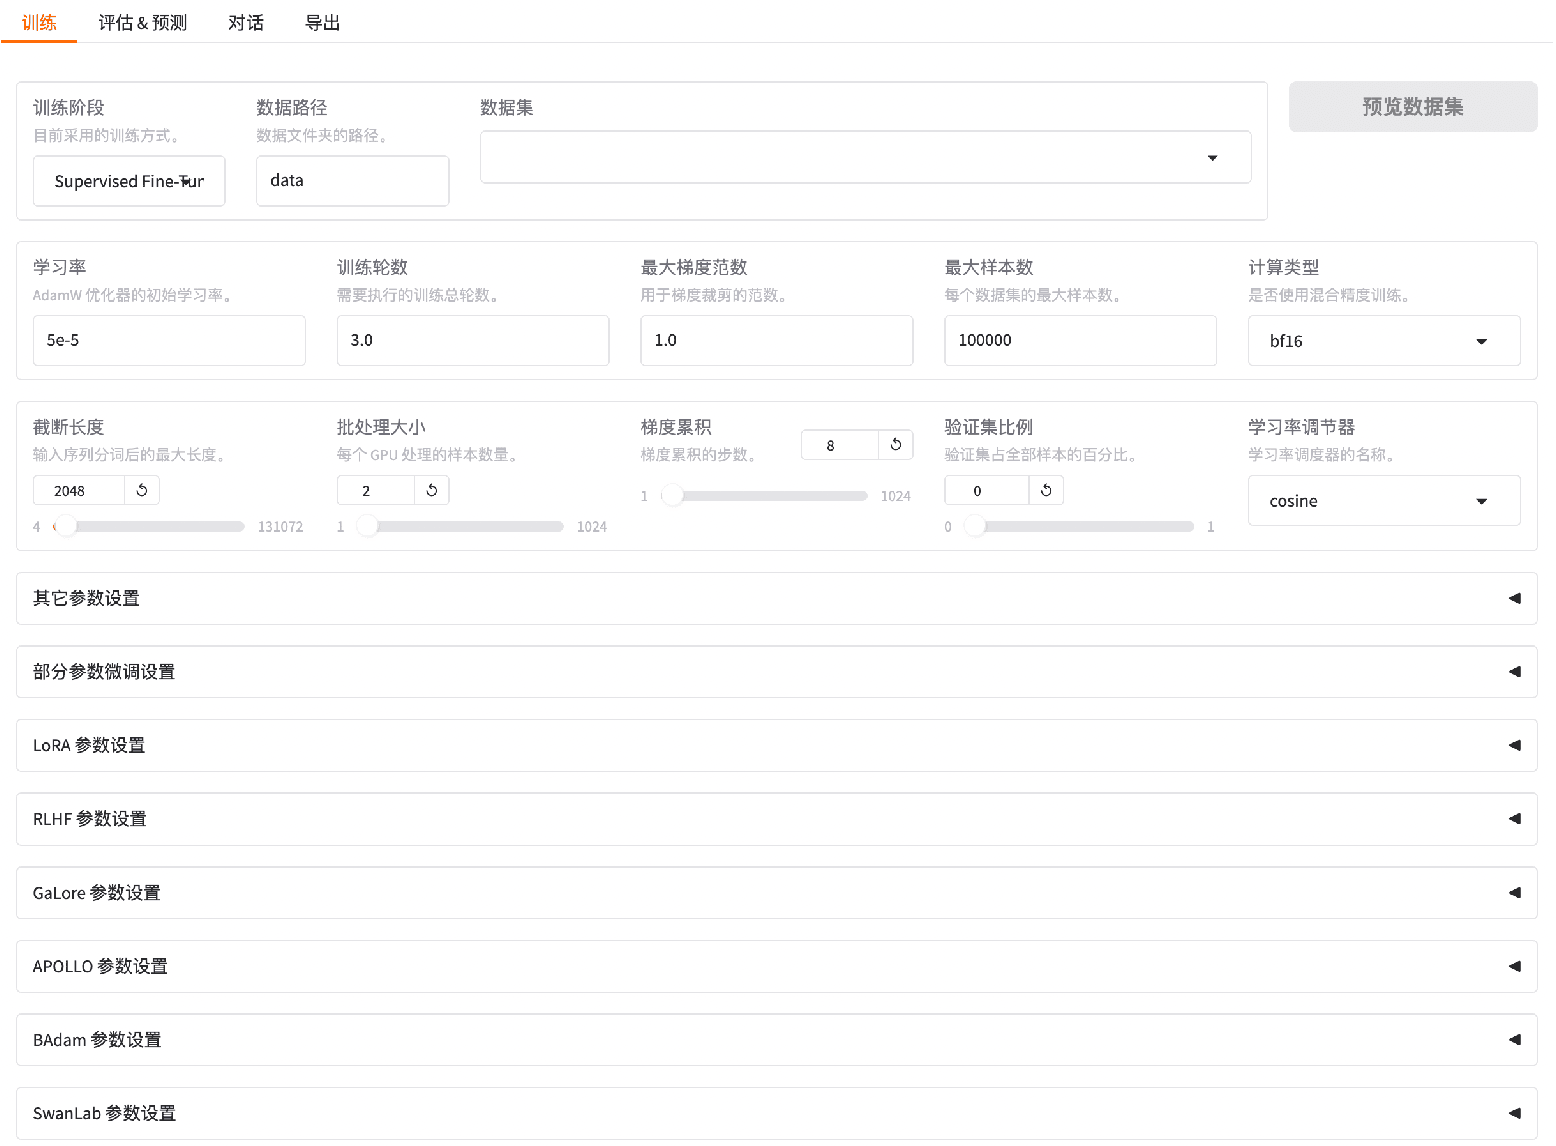This screenshot has height=1146, width=1556.
Task: Switch to the 对话 tab
Action: coord(246,23)
